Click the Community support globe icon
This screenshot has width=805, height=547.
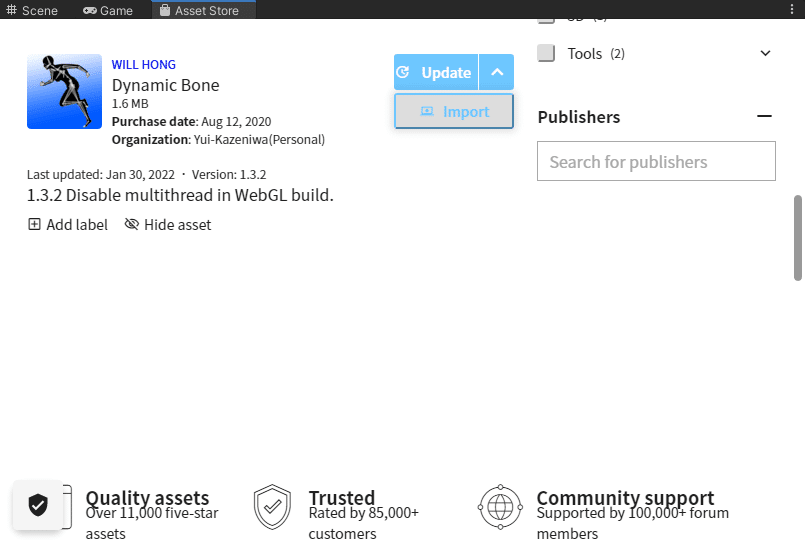pyautogui.click(x=500, y=507)
